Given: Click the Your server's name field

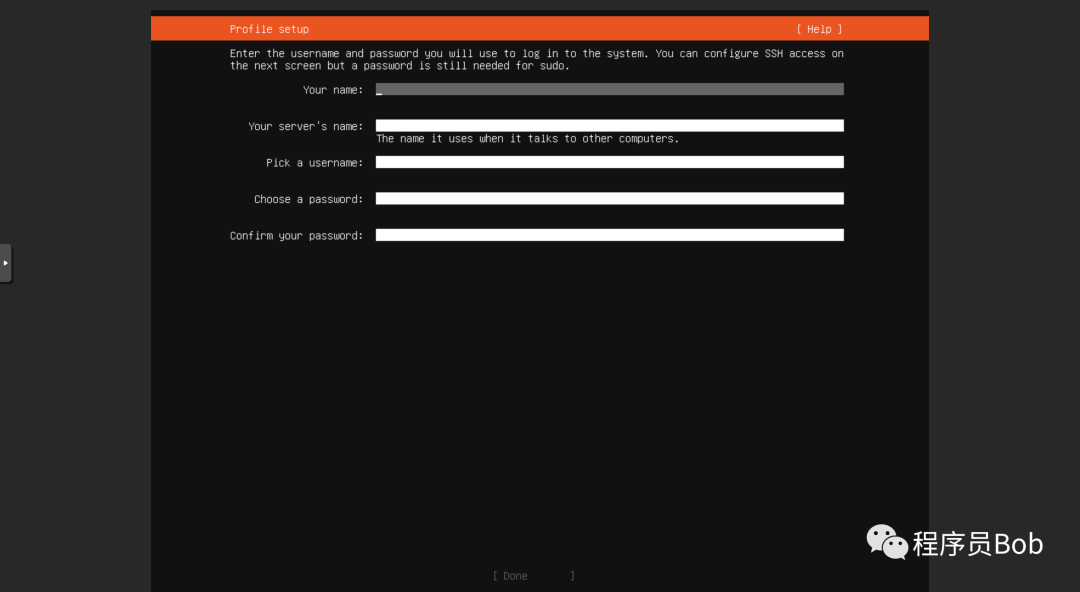Looking at the screenshot, I should (610, 125).
